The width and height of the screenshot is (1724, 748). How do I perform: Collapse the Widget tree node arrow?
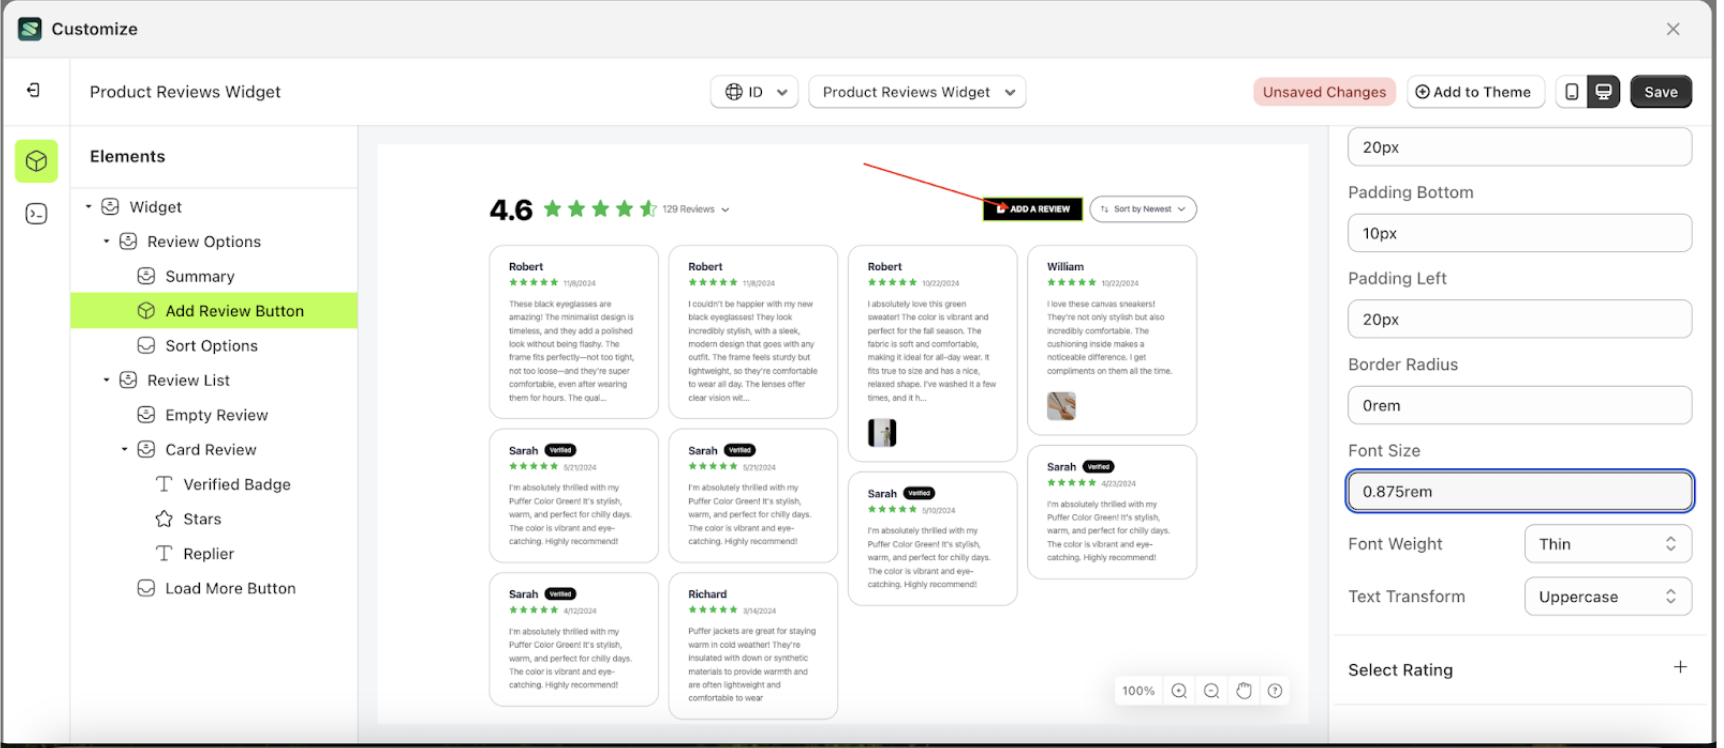coord(88,207)
